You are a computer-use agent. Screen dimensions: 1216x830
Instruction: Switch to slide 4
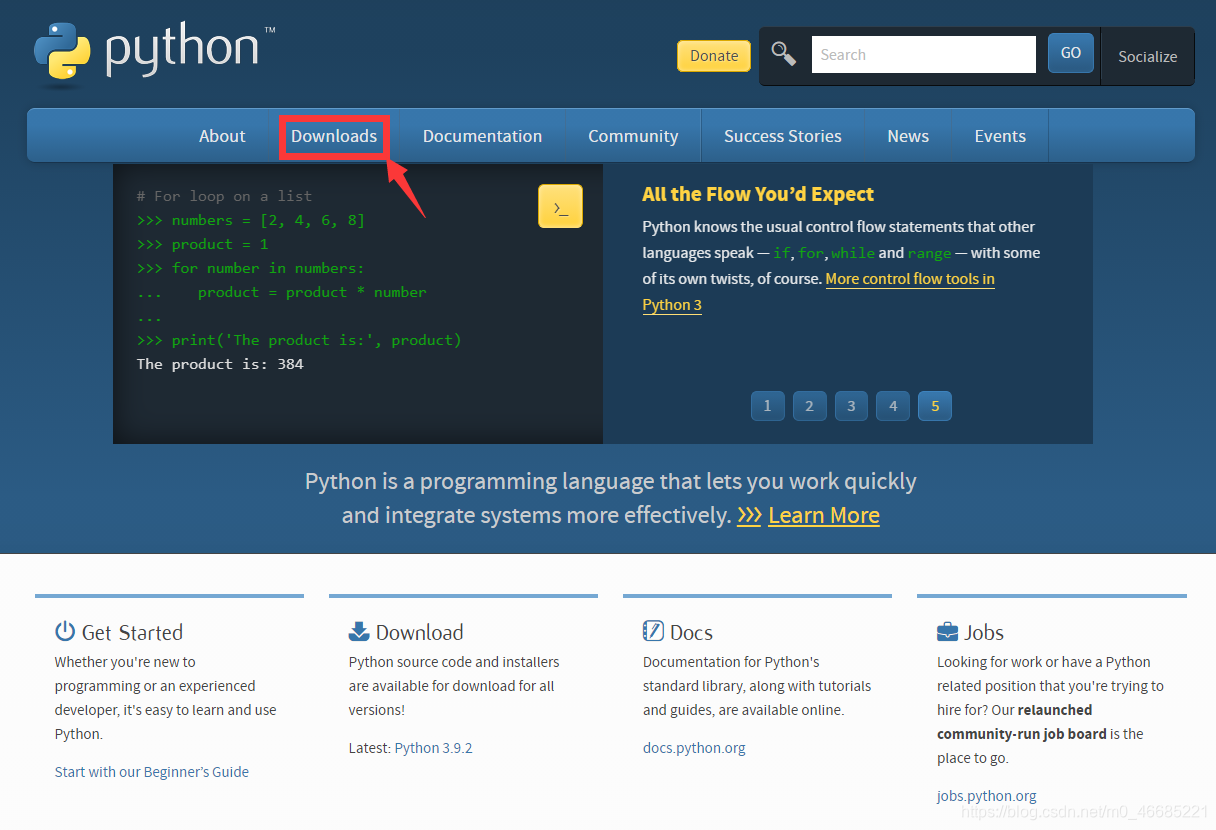[x=893, y=406]
